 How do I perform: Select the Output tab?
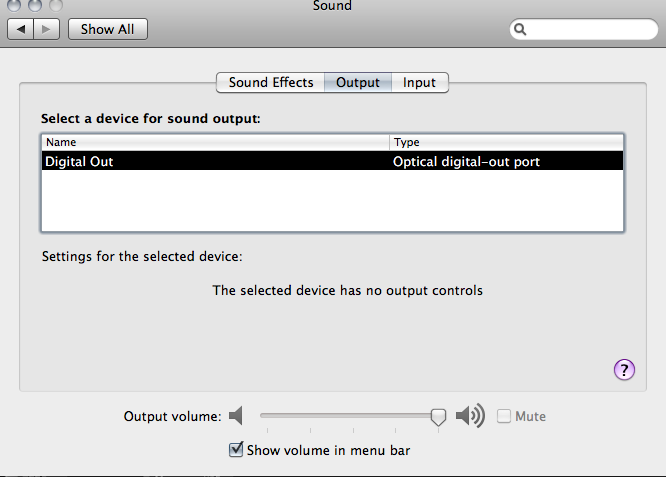tap(358, 82)
